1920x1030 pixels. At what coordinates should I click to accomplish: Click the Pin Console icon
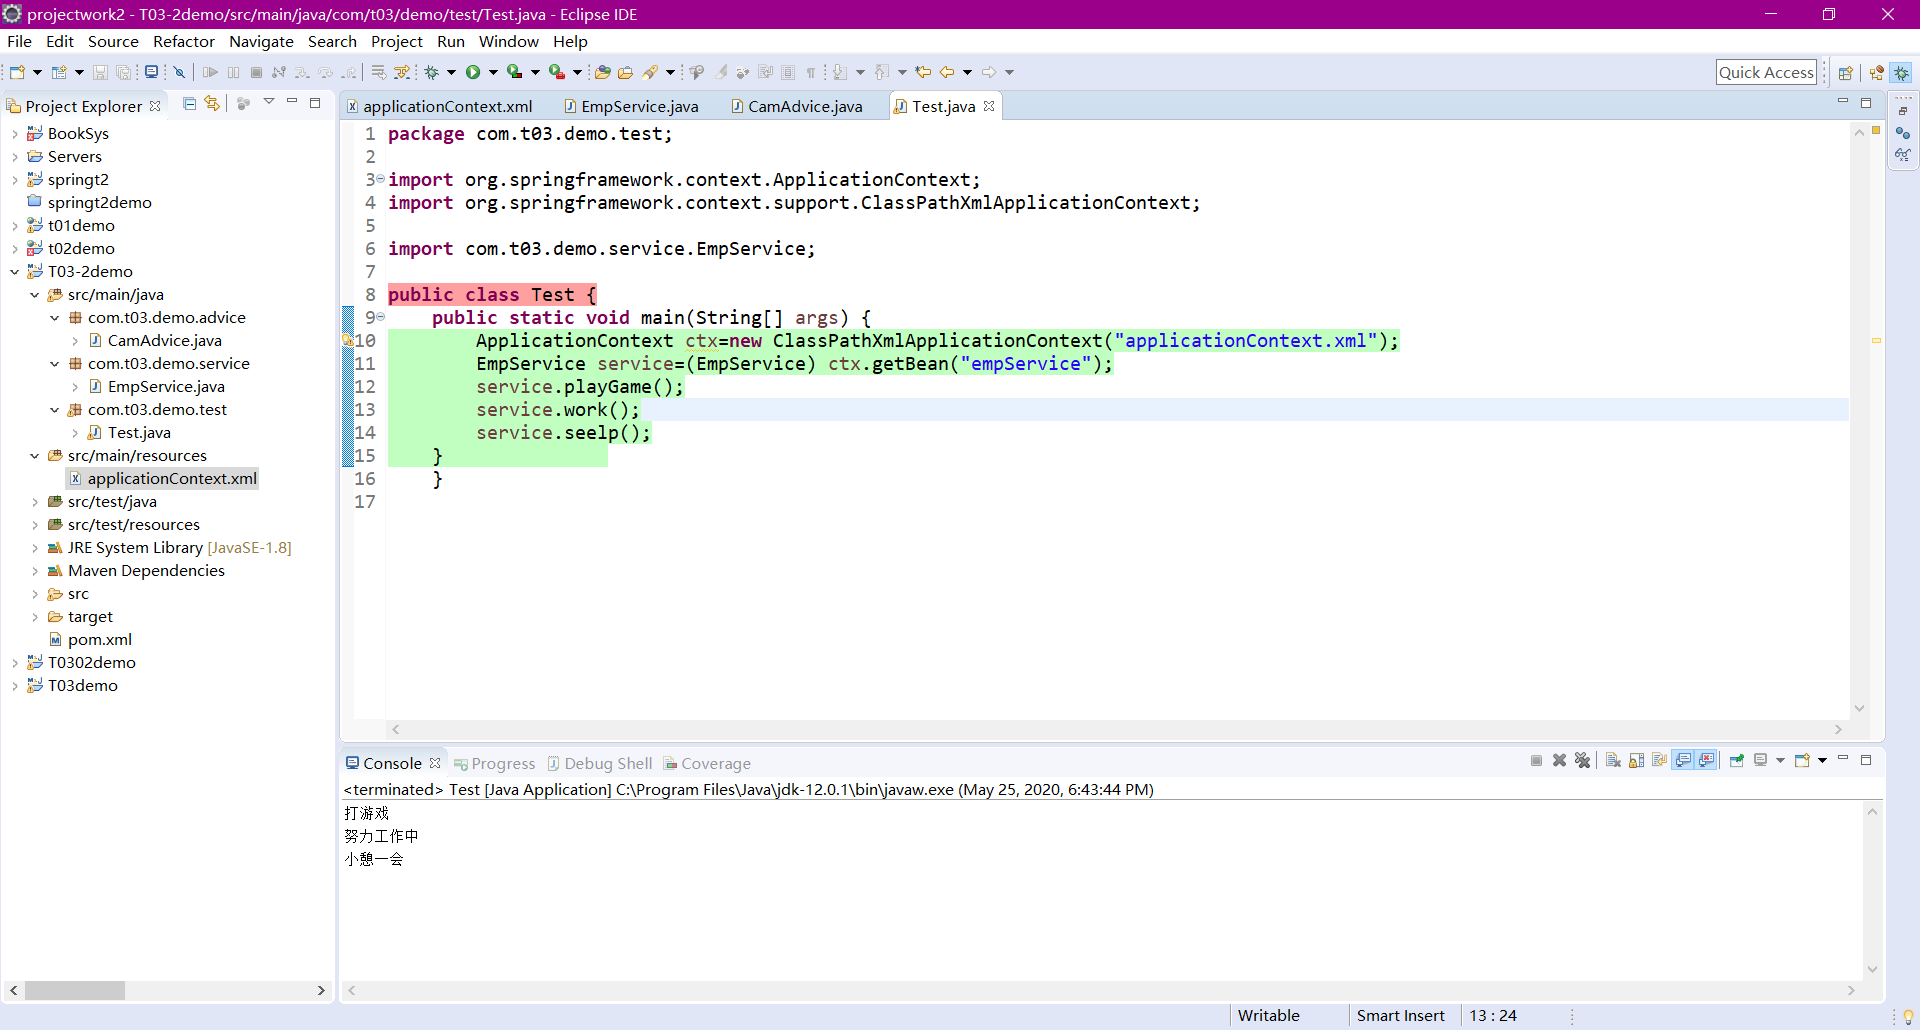point(1737,760)
